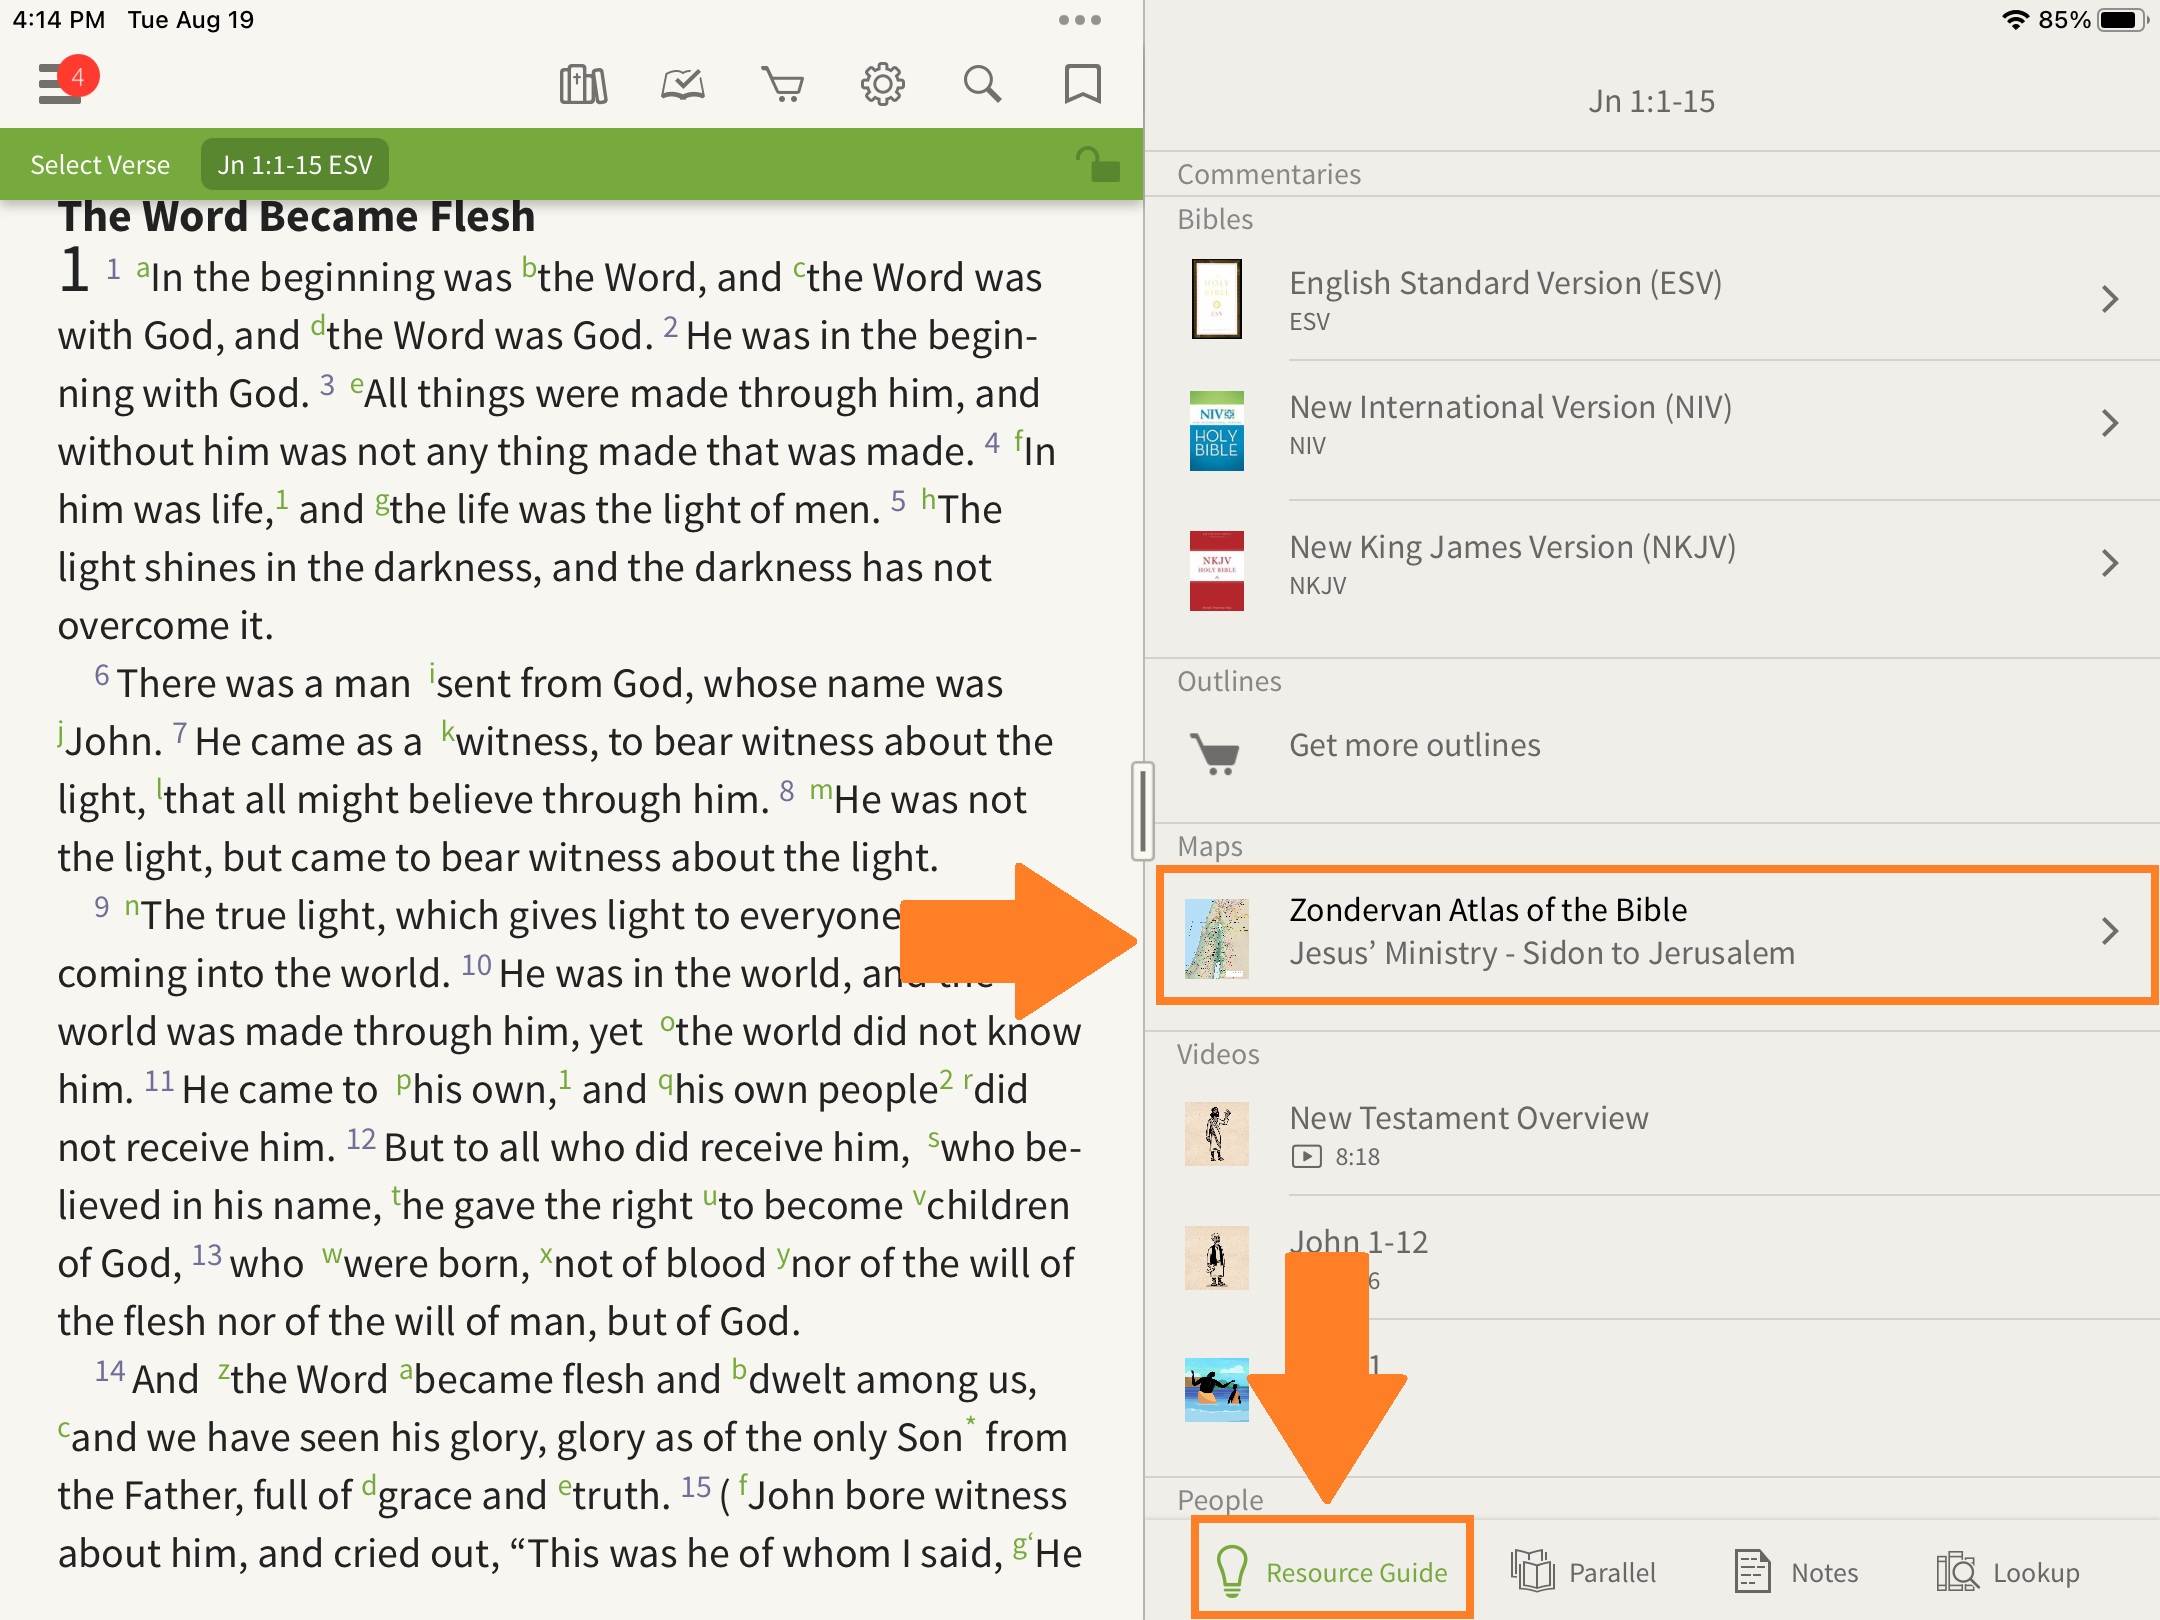
Task: Open the library books icon
Action: [583, 85]
